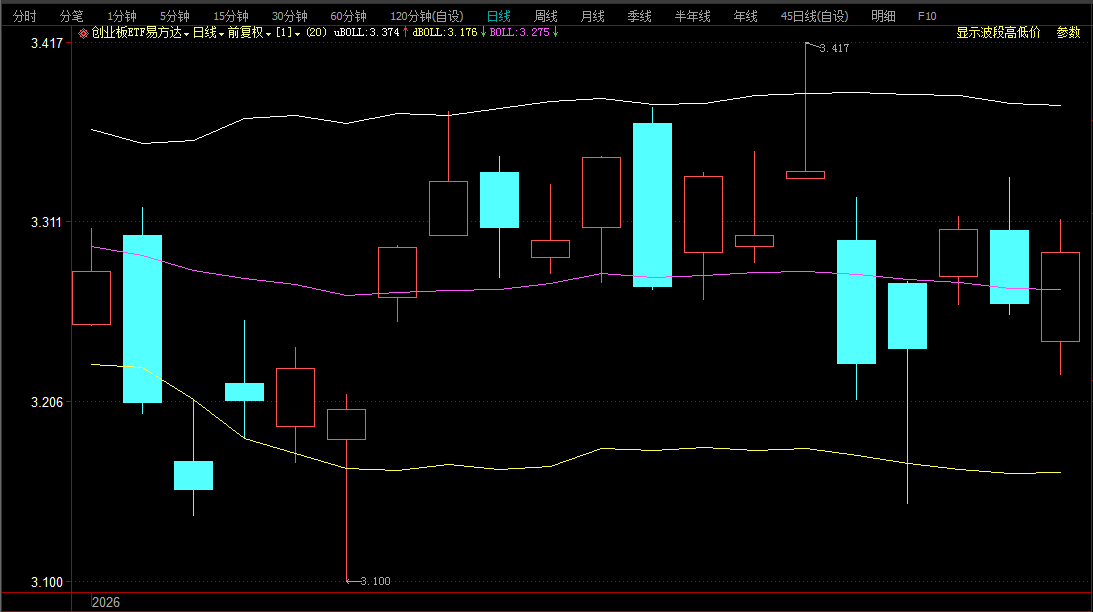The height and width of the screenshot is (612, 1093).
Task: Select the 分笔 tab
Action: pos(71,16)
